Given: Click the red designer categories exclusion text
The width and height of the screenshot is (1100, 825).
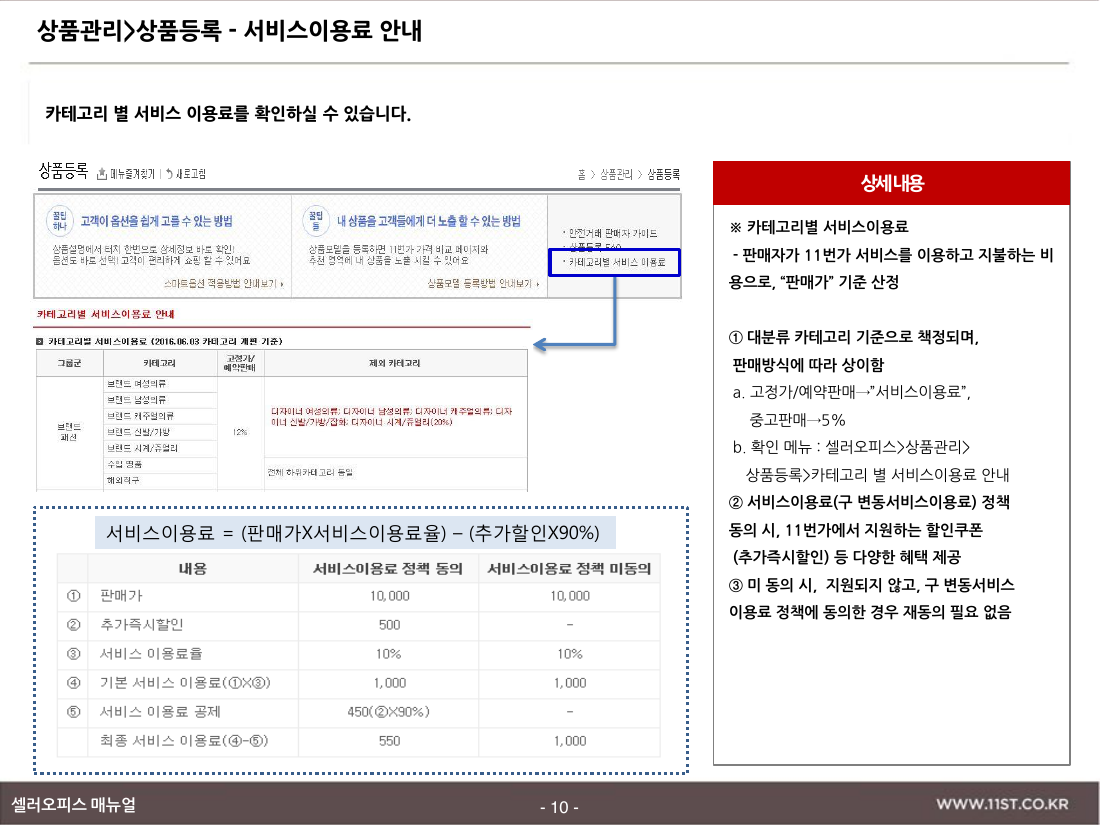Looking at the screenshot, I should 391,417.
